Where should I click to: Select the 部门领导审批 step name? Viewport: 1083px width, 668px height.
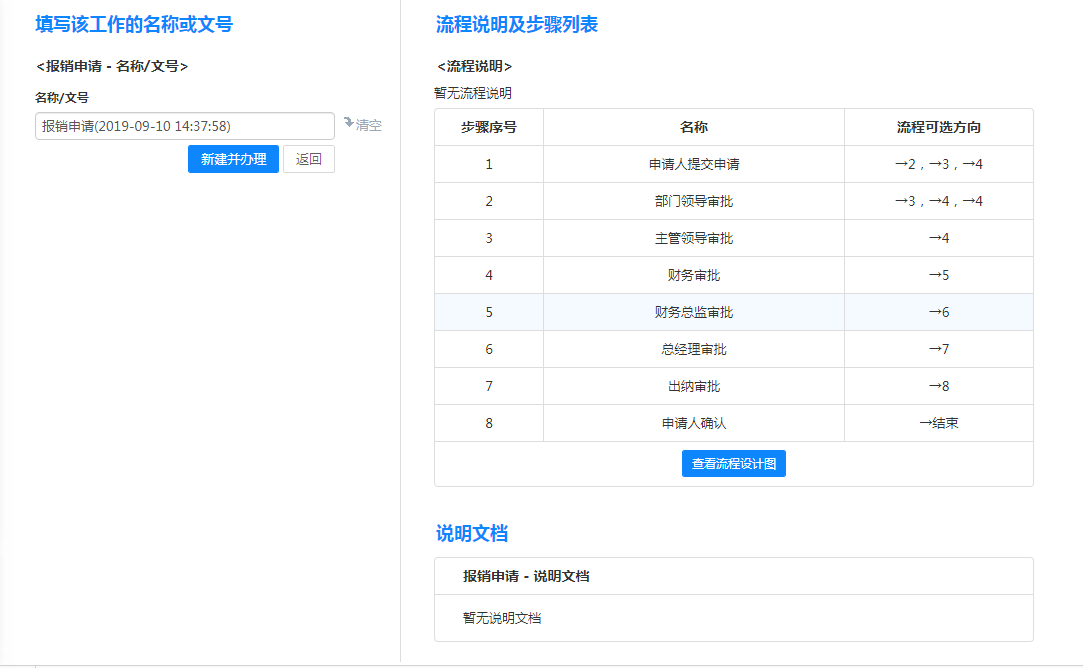pyautogui.click(x=693, y=201)
